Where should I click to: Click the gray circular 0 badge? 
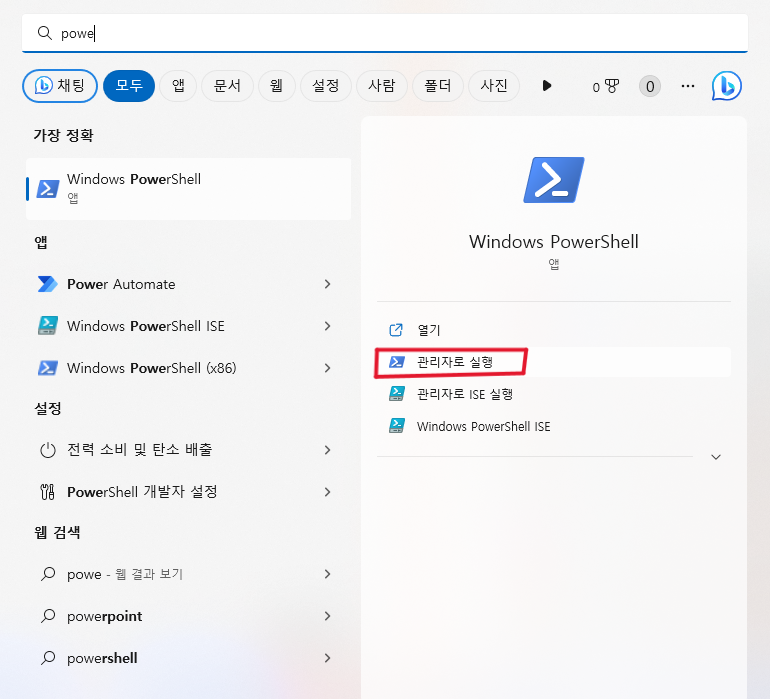(650, 86)
